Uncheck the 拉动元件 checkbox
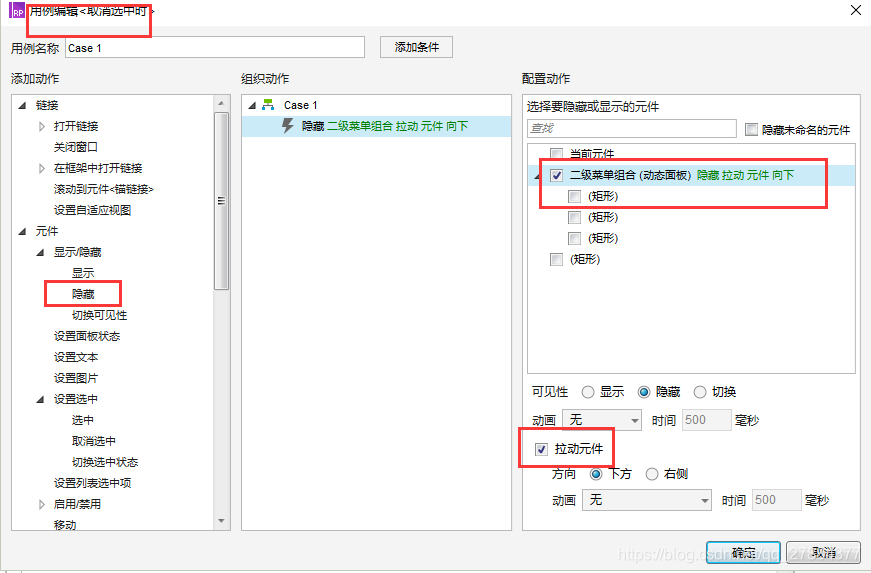Image resolution: width=871 pixels, height=573 pixels. tap(541, 449)
